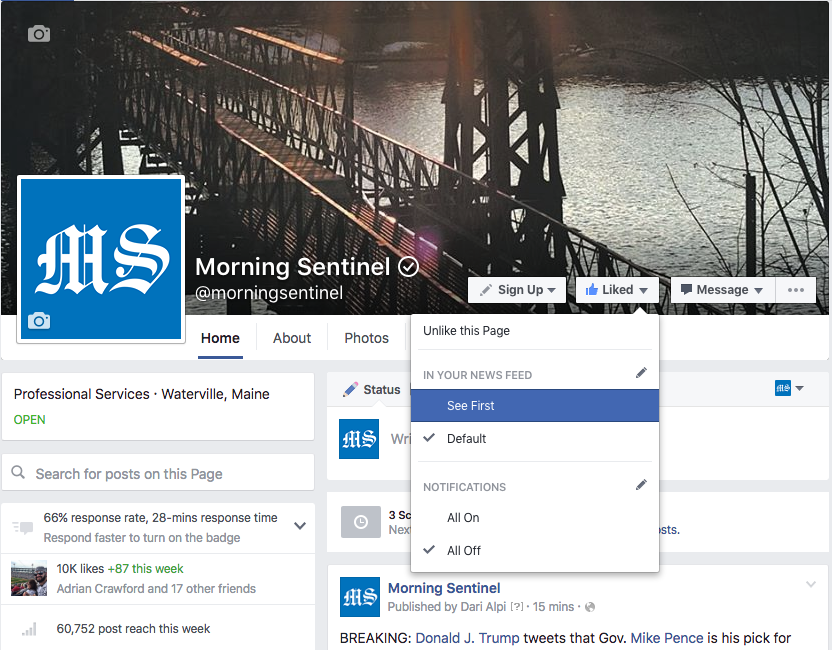Click the clock scheduled posts icon
Screen dimensions: 832x650
pos(360,522)
